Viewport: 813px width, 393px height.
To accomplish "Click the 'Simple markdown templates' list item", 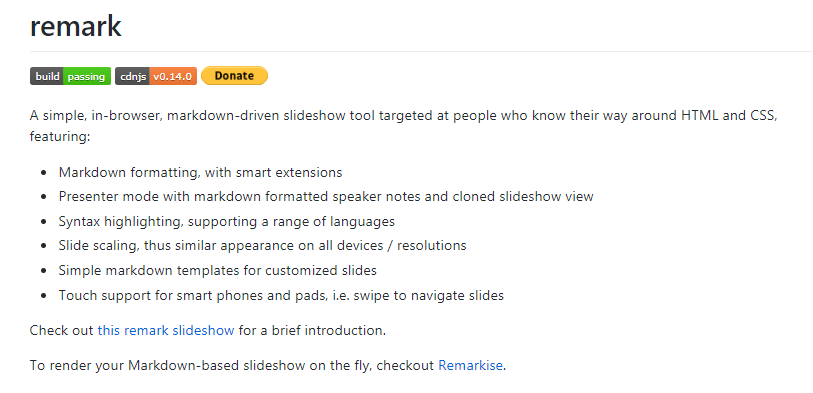I will [x=217, y=270].
